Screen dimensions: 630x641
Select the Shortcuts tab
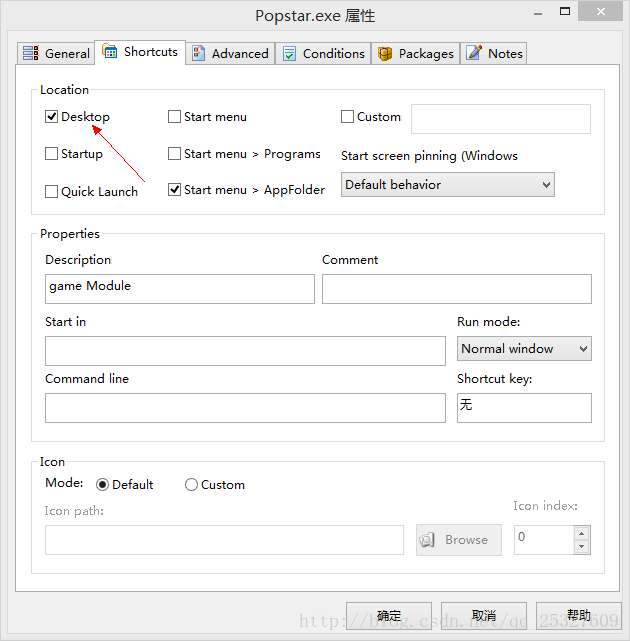(x=140, y=52)
